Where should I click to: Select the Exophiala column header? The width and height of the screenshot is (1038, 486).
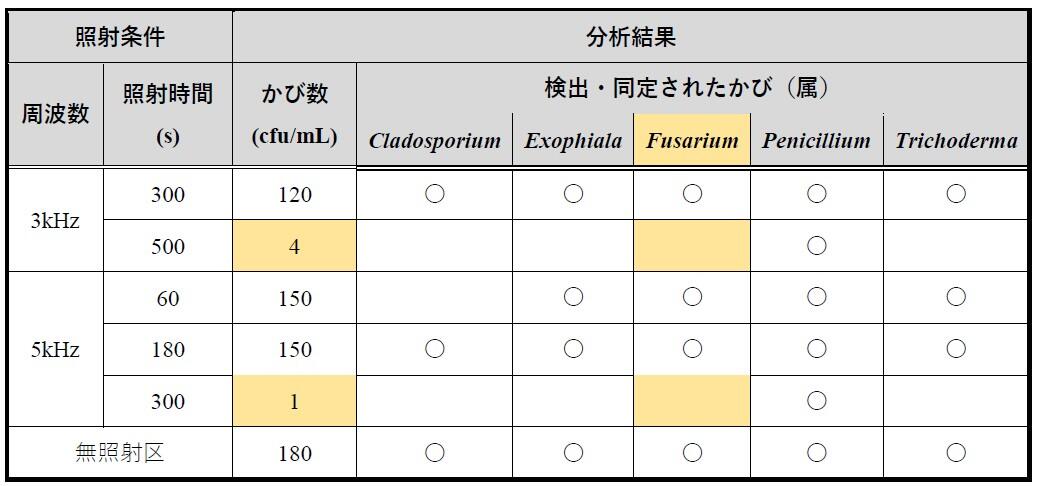pyautogui.click(x=573, y=141)
